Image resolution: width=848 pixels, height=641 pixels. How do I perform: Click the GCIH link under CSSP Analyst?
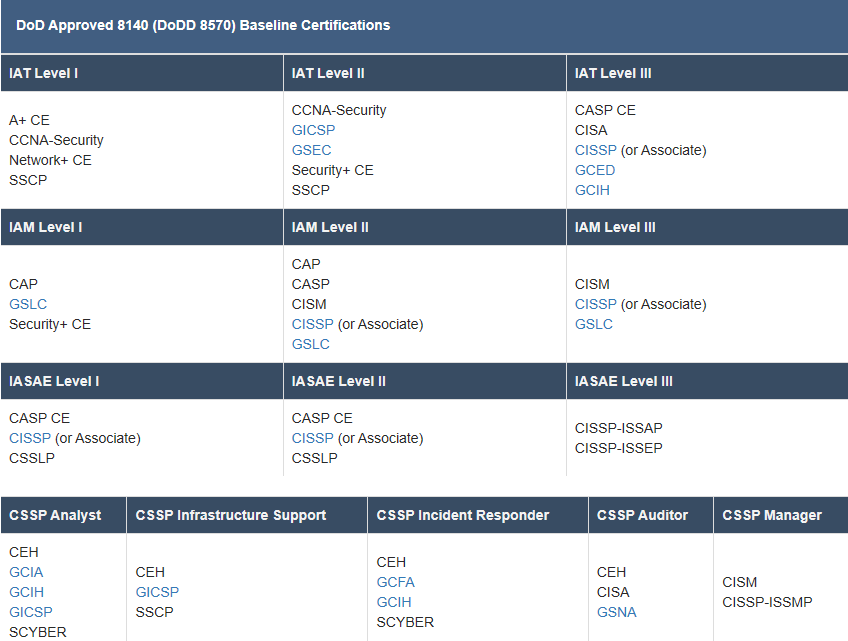[26, 592]
